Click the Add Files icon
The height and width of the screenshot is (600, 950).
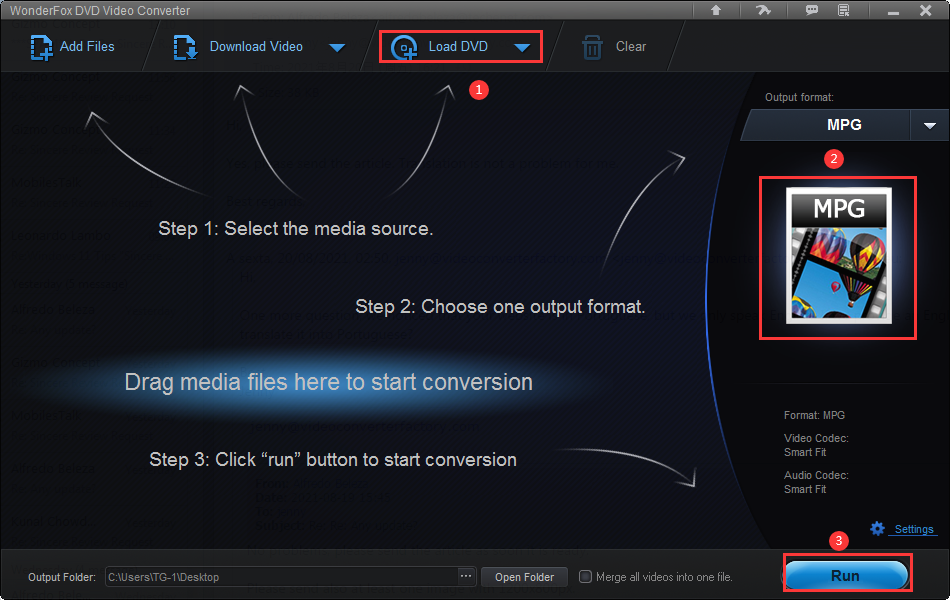tap(41, 47)
